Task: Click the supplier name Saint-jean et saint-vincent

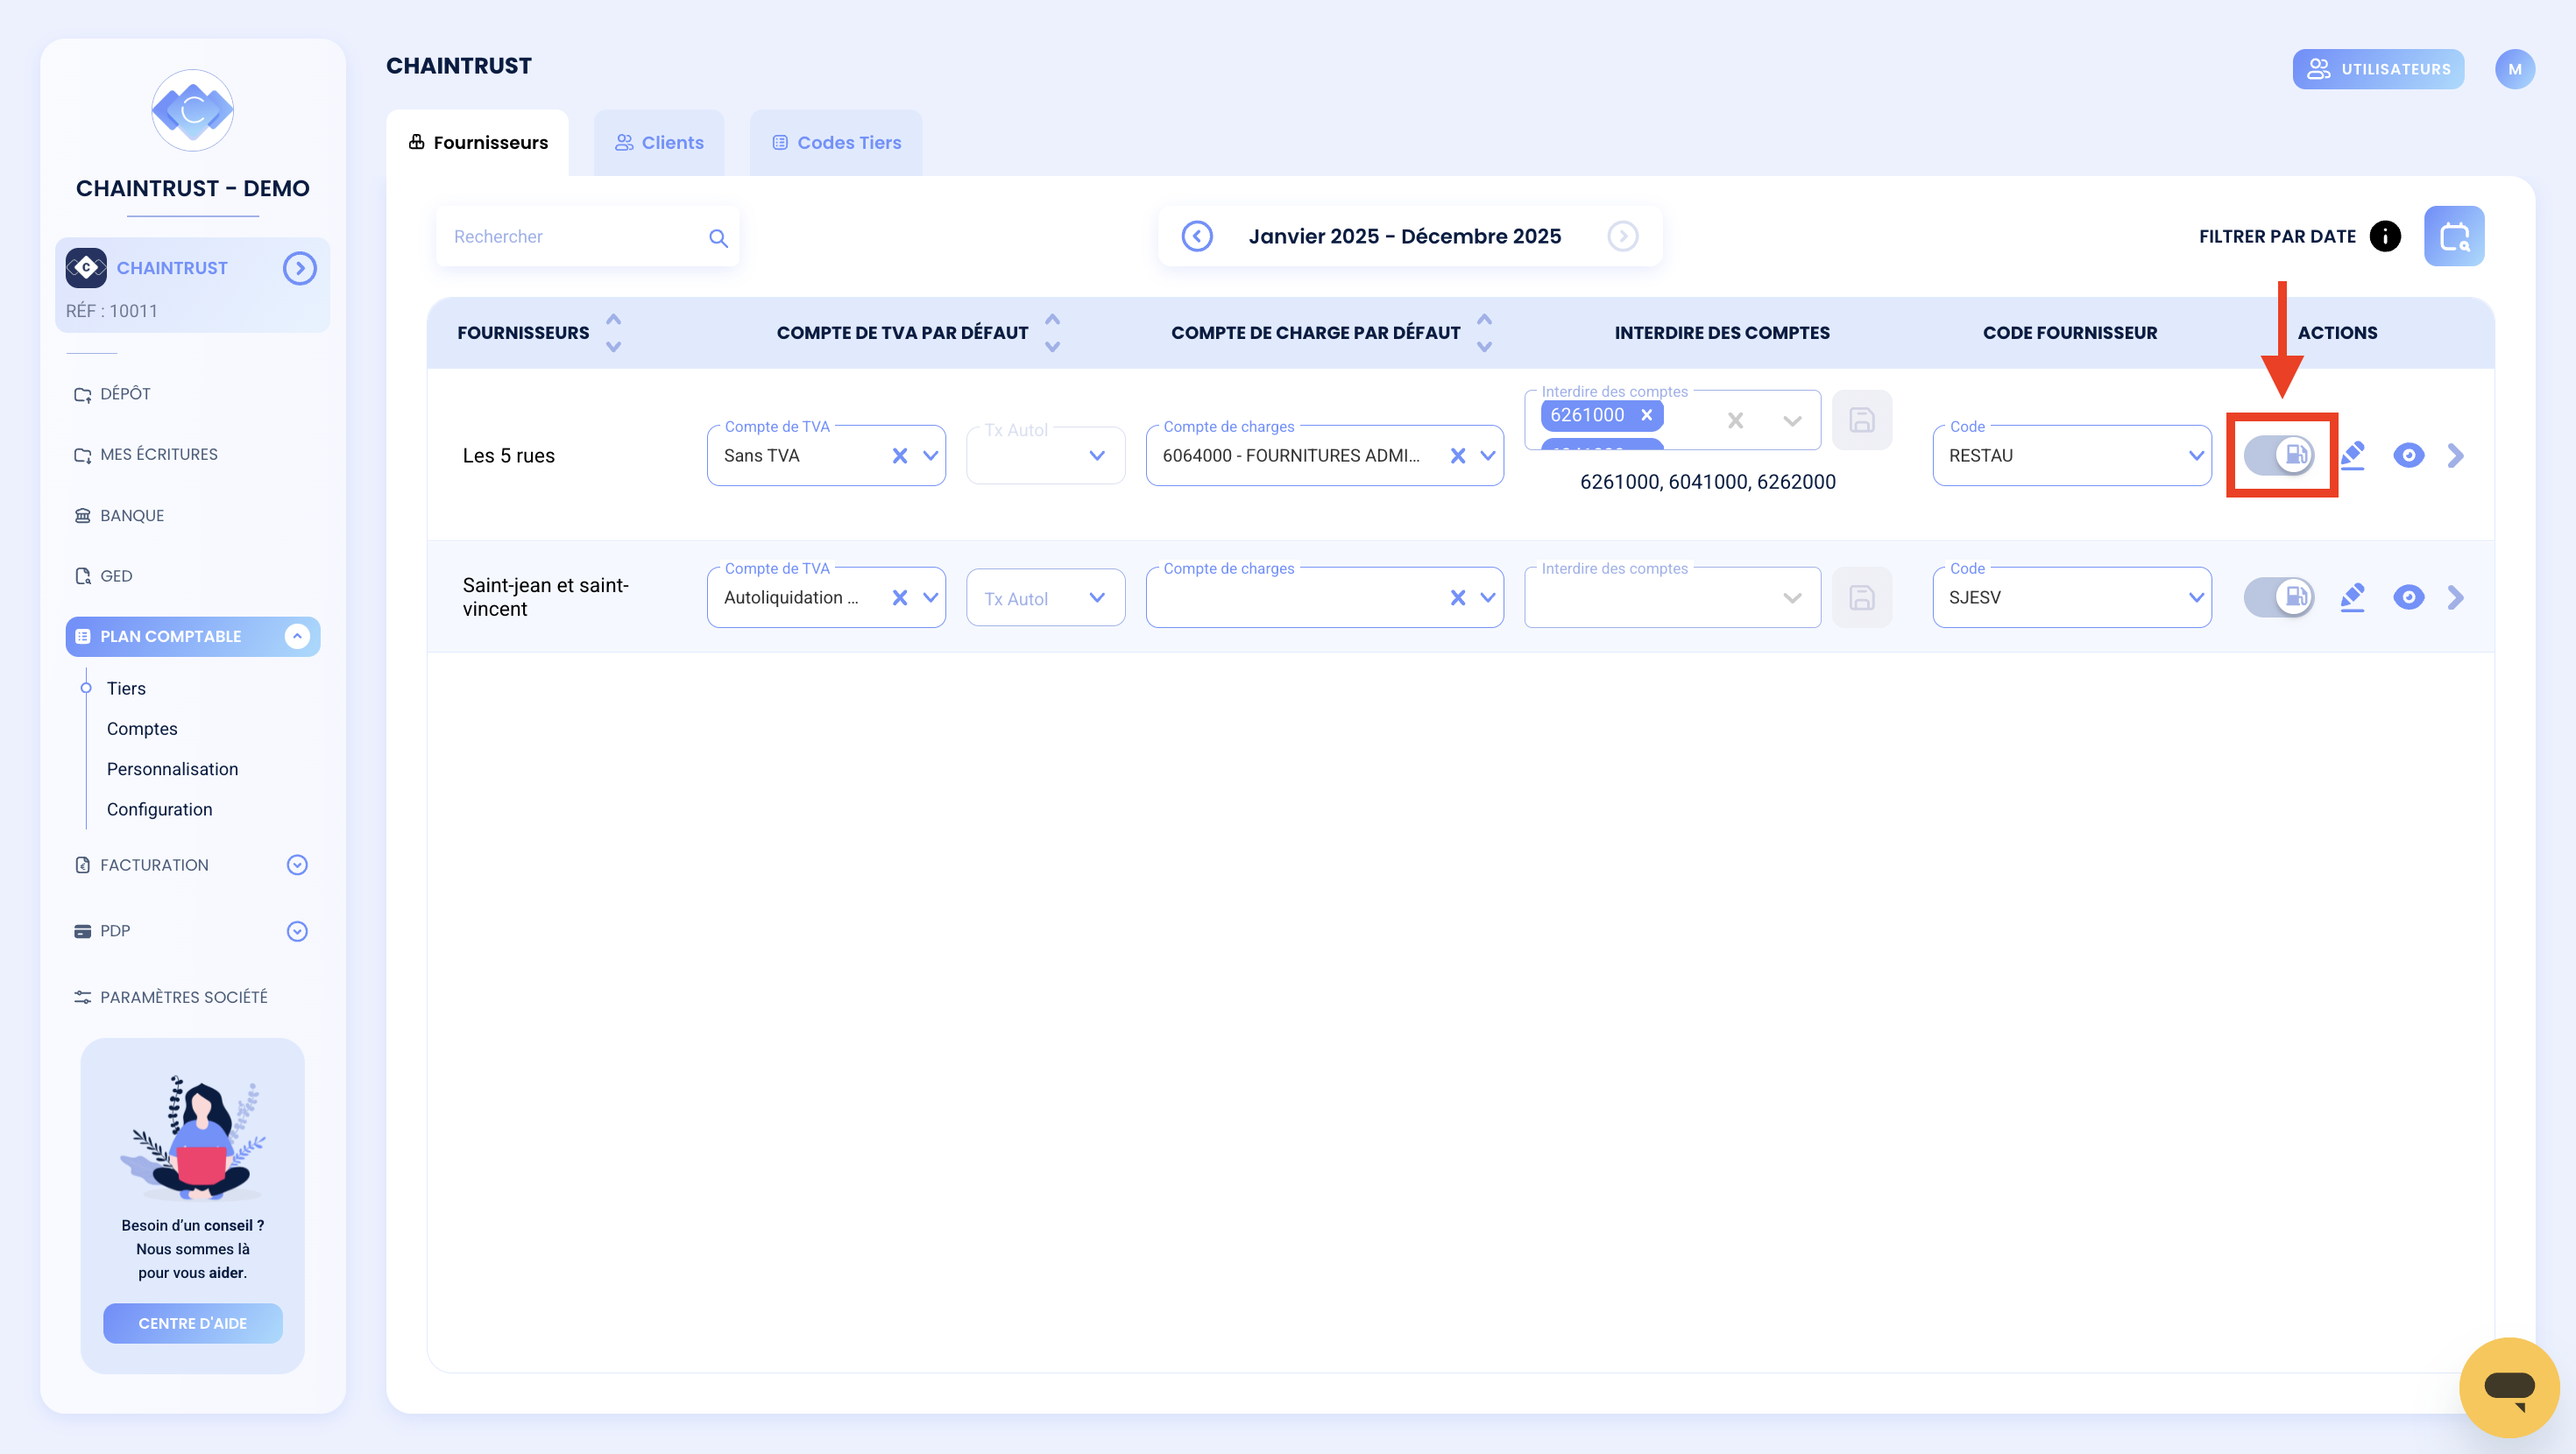Action: pos(545,597)
